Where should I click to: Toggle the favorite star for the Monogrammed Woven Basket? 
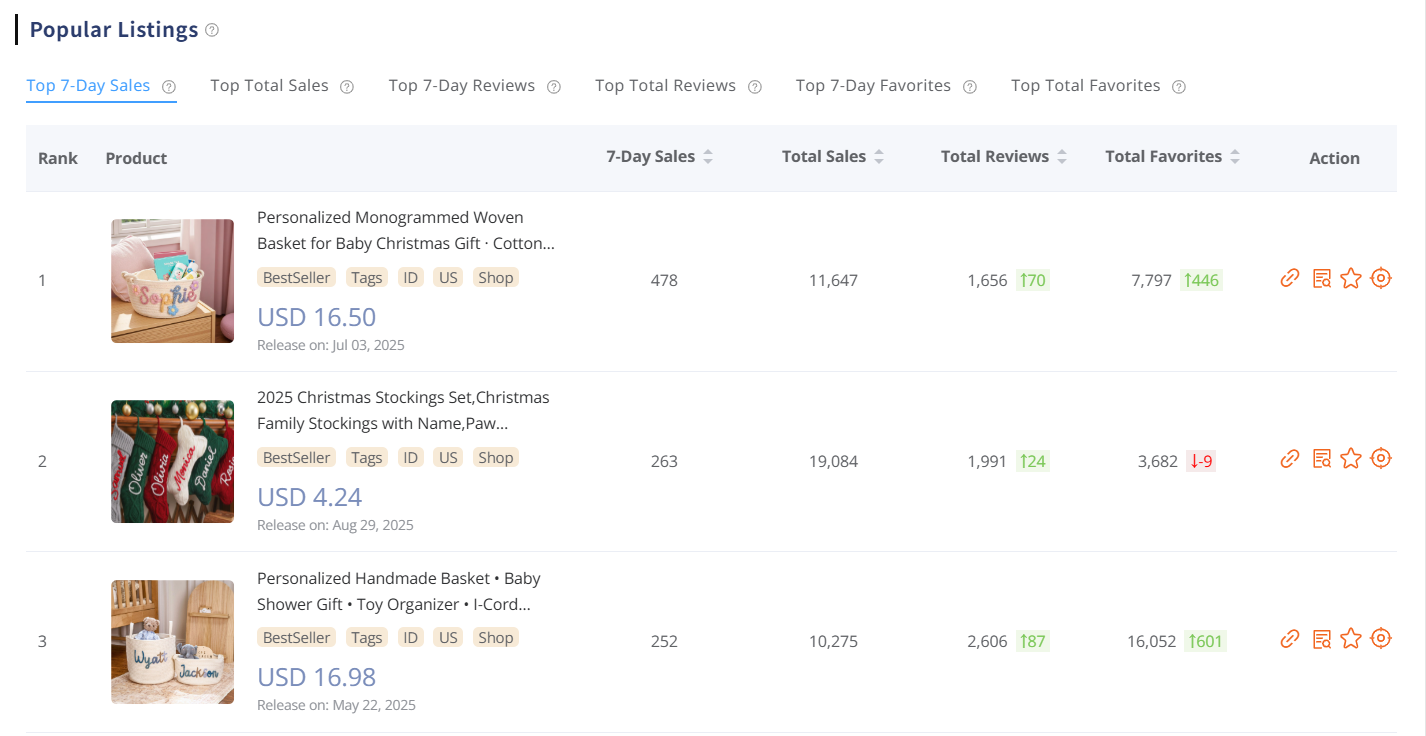coord(1351,278)
